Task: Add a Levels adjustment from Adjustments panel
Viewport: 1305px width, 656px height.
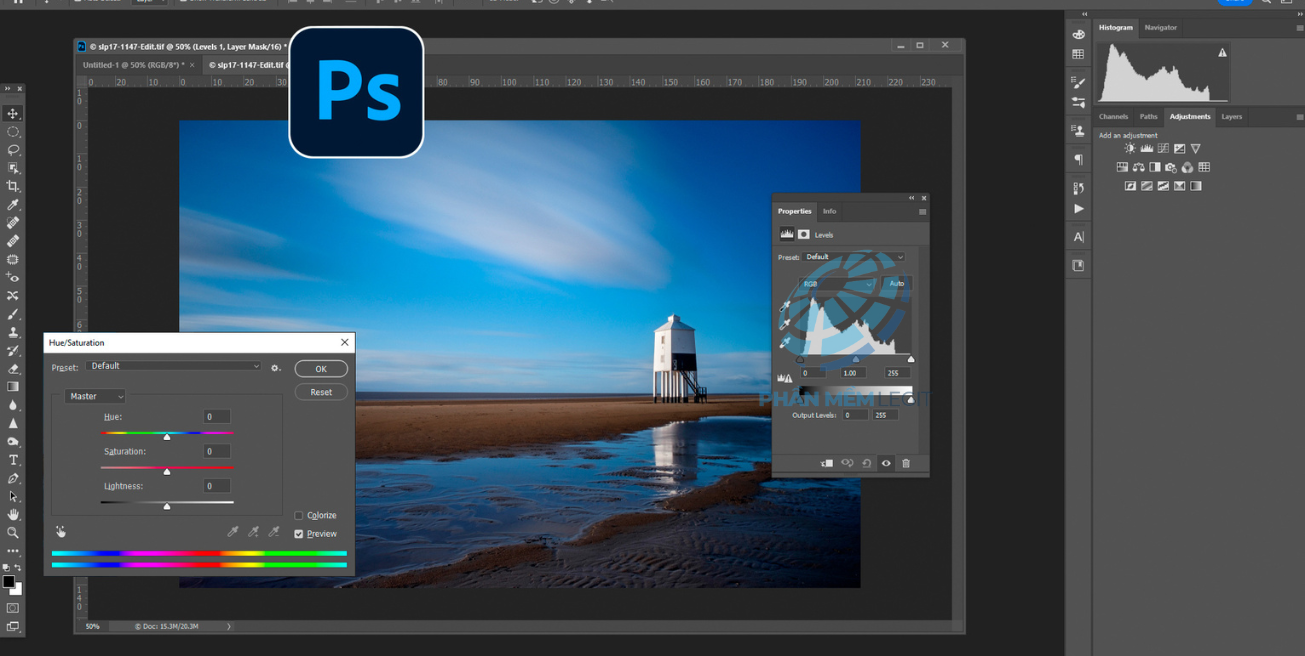Action: (x=1147, y=148)
